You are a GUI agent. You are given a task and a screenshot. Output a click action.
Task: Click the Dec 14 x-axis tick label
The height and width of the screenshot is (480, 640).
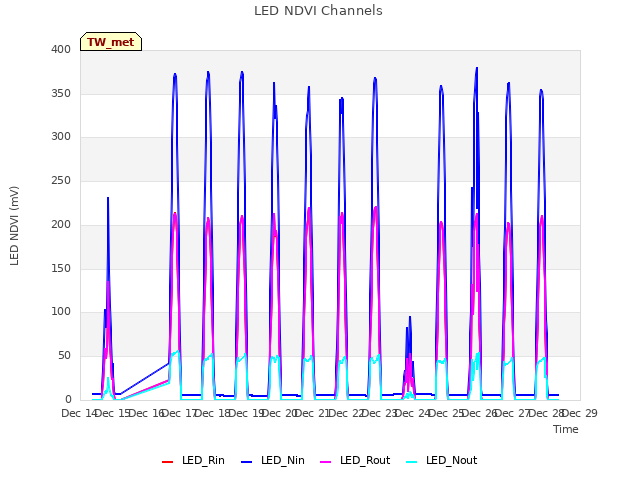(x=78, y=413)
